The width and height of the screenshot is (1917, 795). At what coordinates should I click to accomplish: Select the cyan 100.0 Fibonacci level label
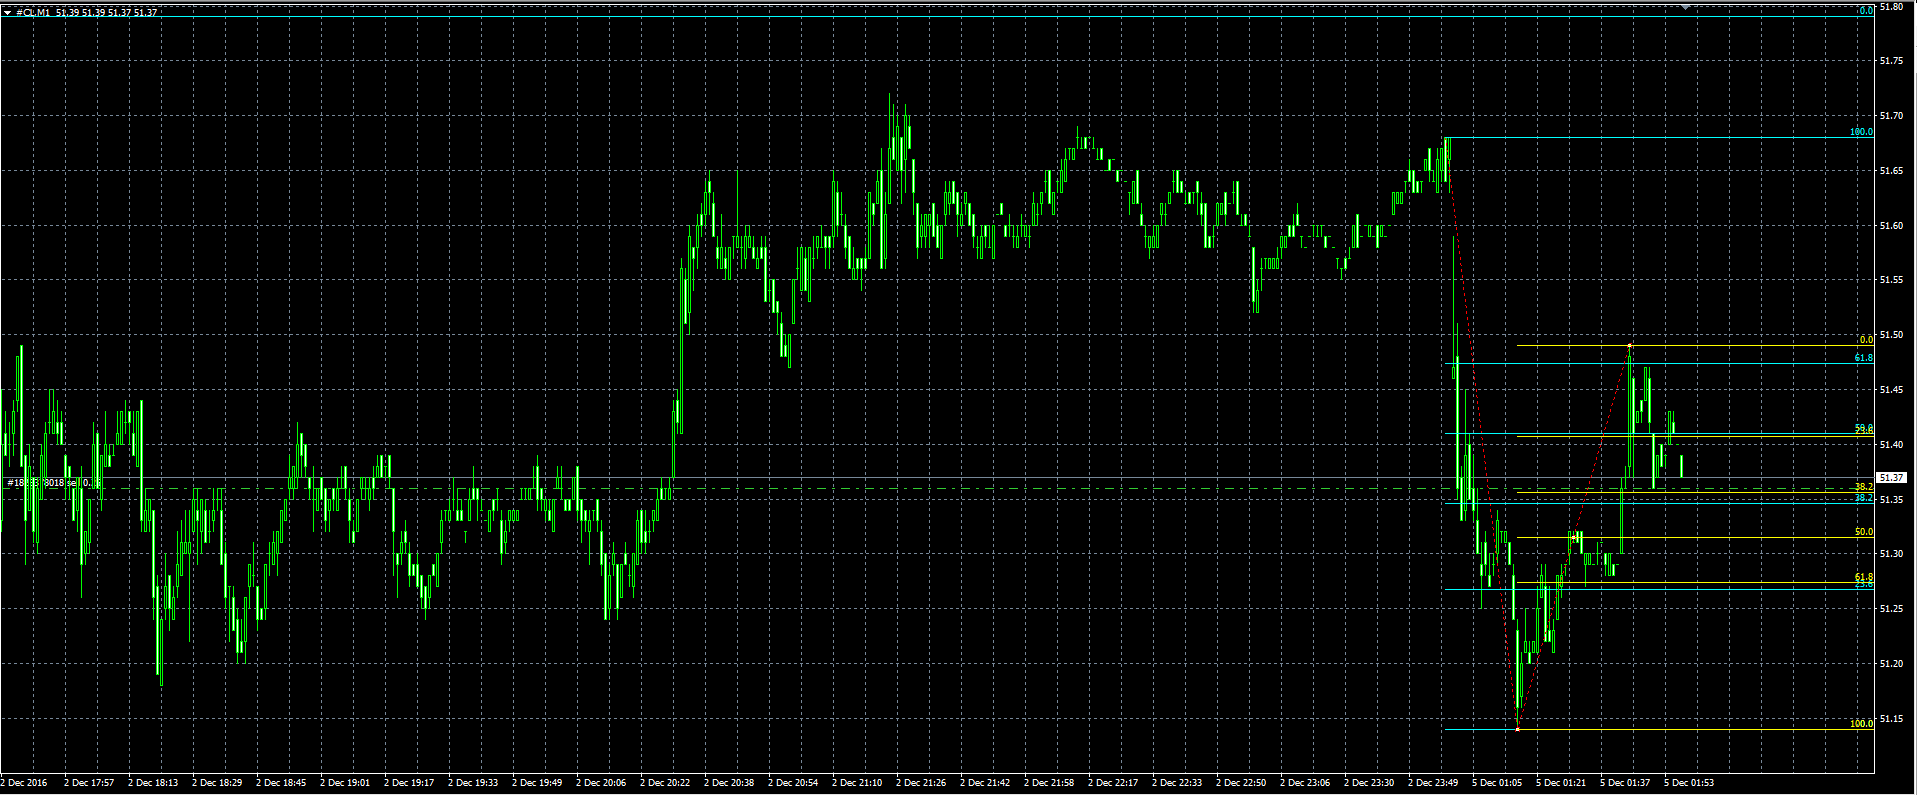click(1861, 132)
